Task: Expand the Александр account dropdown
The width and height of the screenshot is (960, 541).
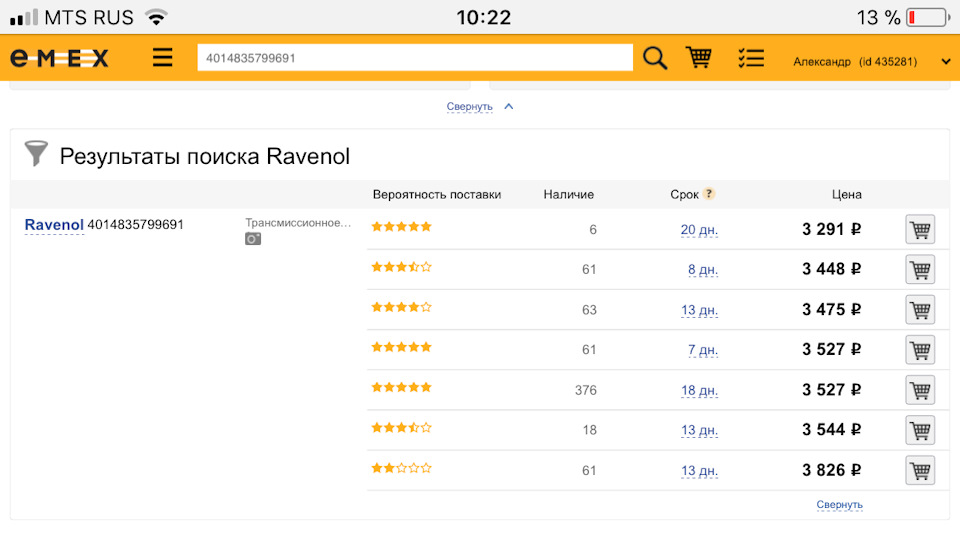Action: click(x=945, y=61)
